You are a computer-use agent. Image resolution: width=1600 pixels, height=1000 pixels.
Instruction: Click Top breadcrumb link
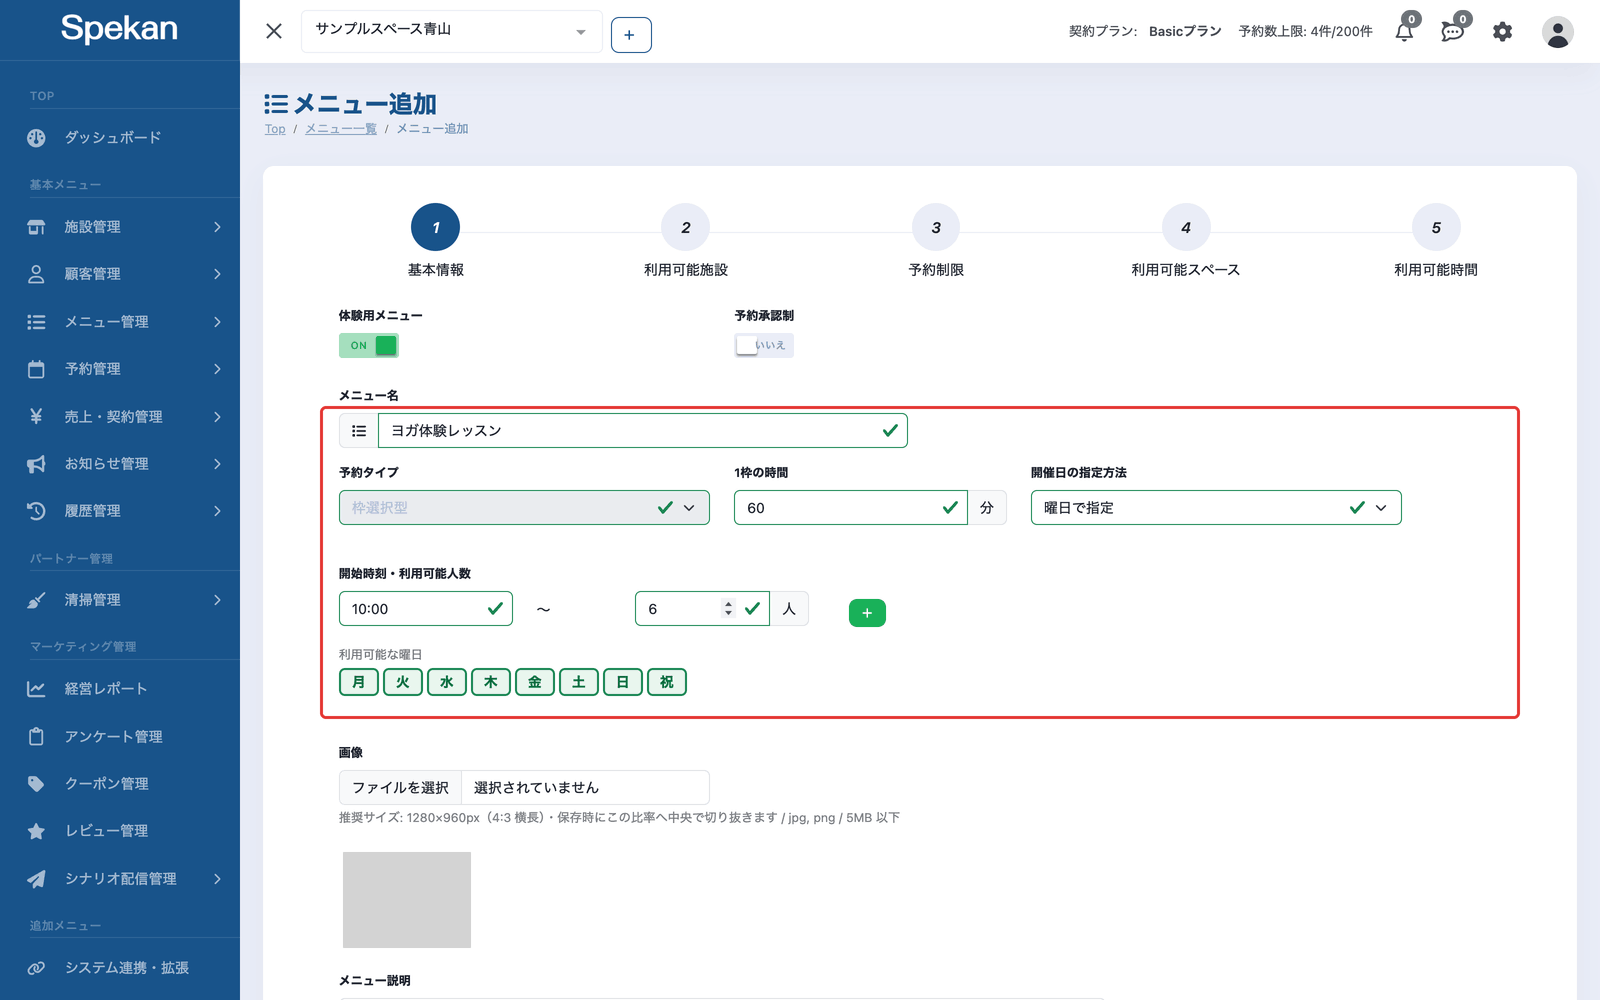[275, 129]
